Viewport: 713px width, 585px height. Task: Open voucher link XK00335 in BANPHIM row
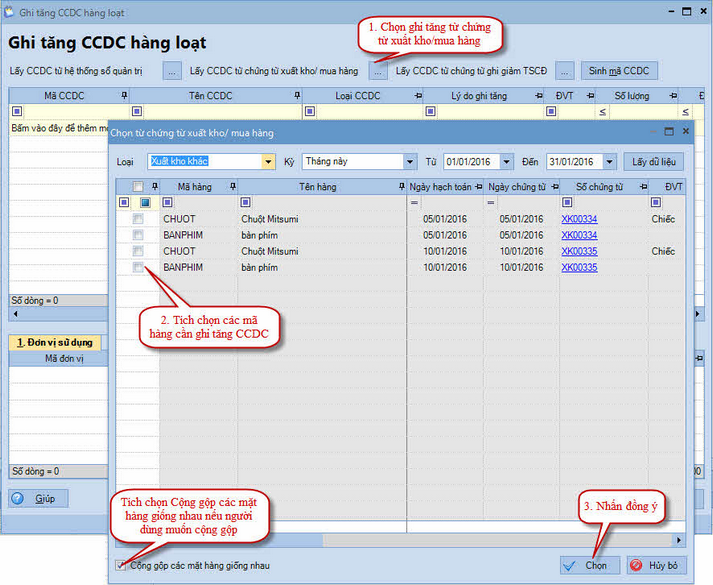point(579,267)
